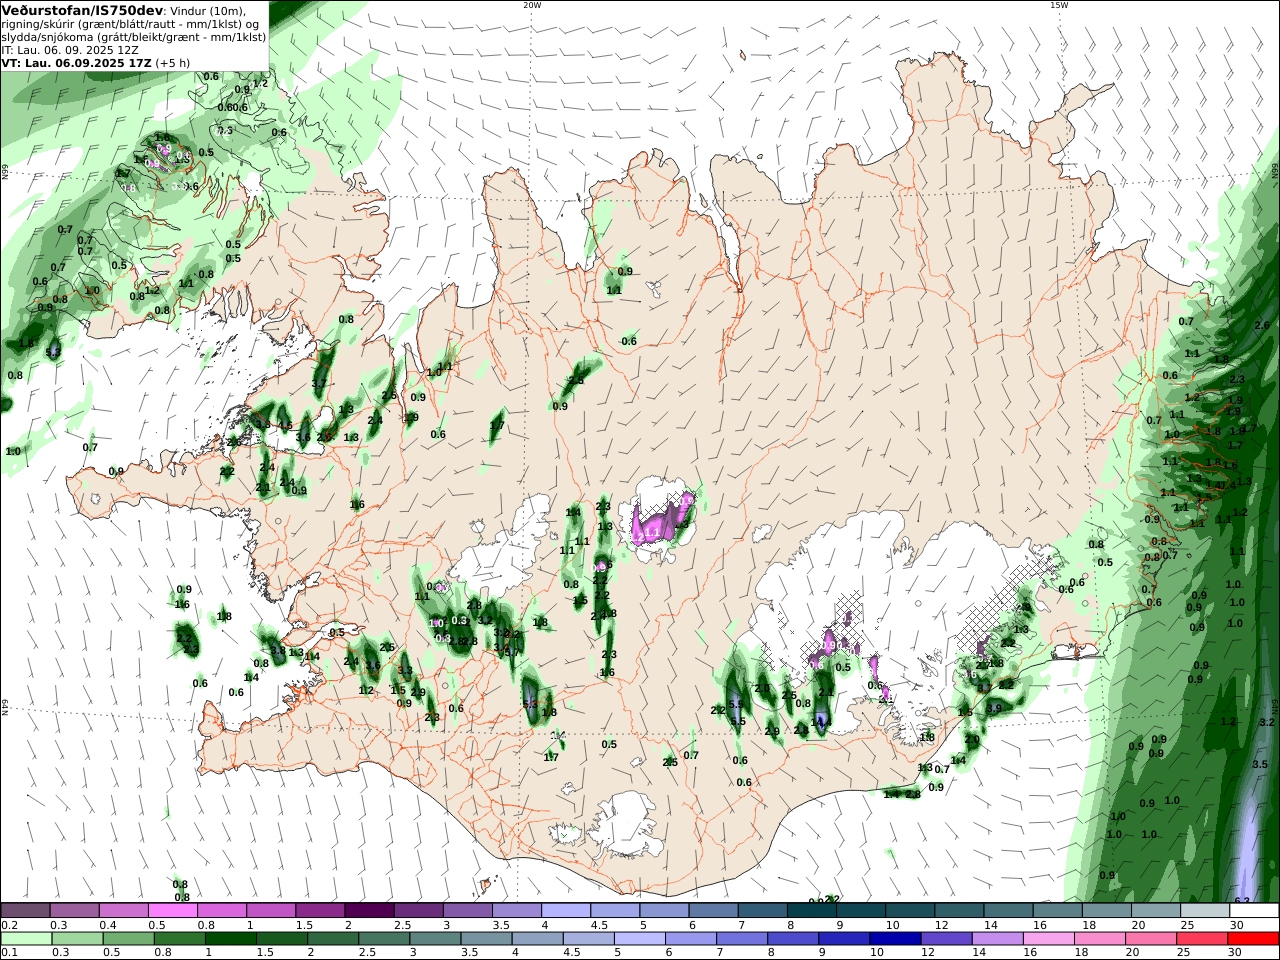Pick the sleet/snow scale swatch starting at 5
The height and width of the screenshot is (960, 1280).
pos(664,910)
